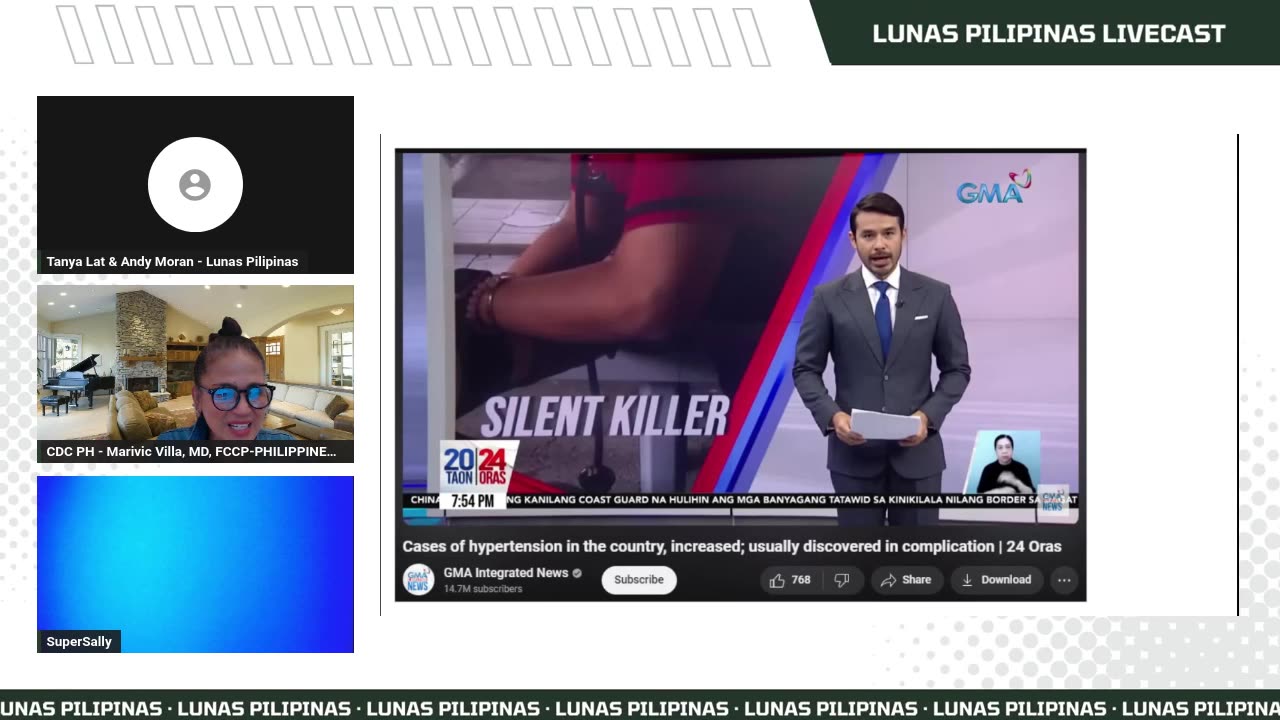Click the CDC PH - Marivic Villa name label

(191, 452)
